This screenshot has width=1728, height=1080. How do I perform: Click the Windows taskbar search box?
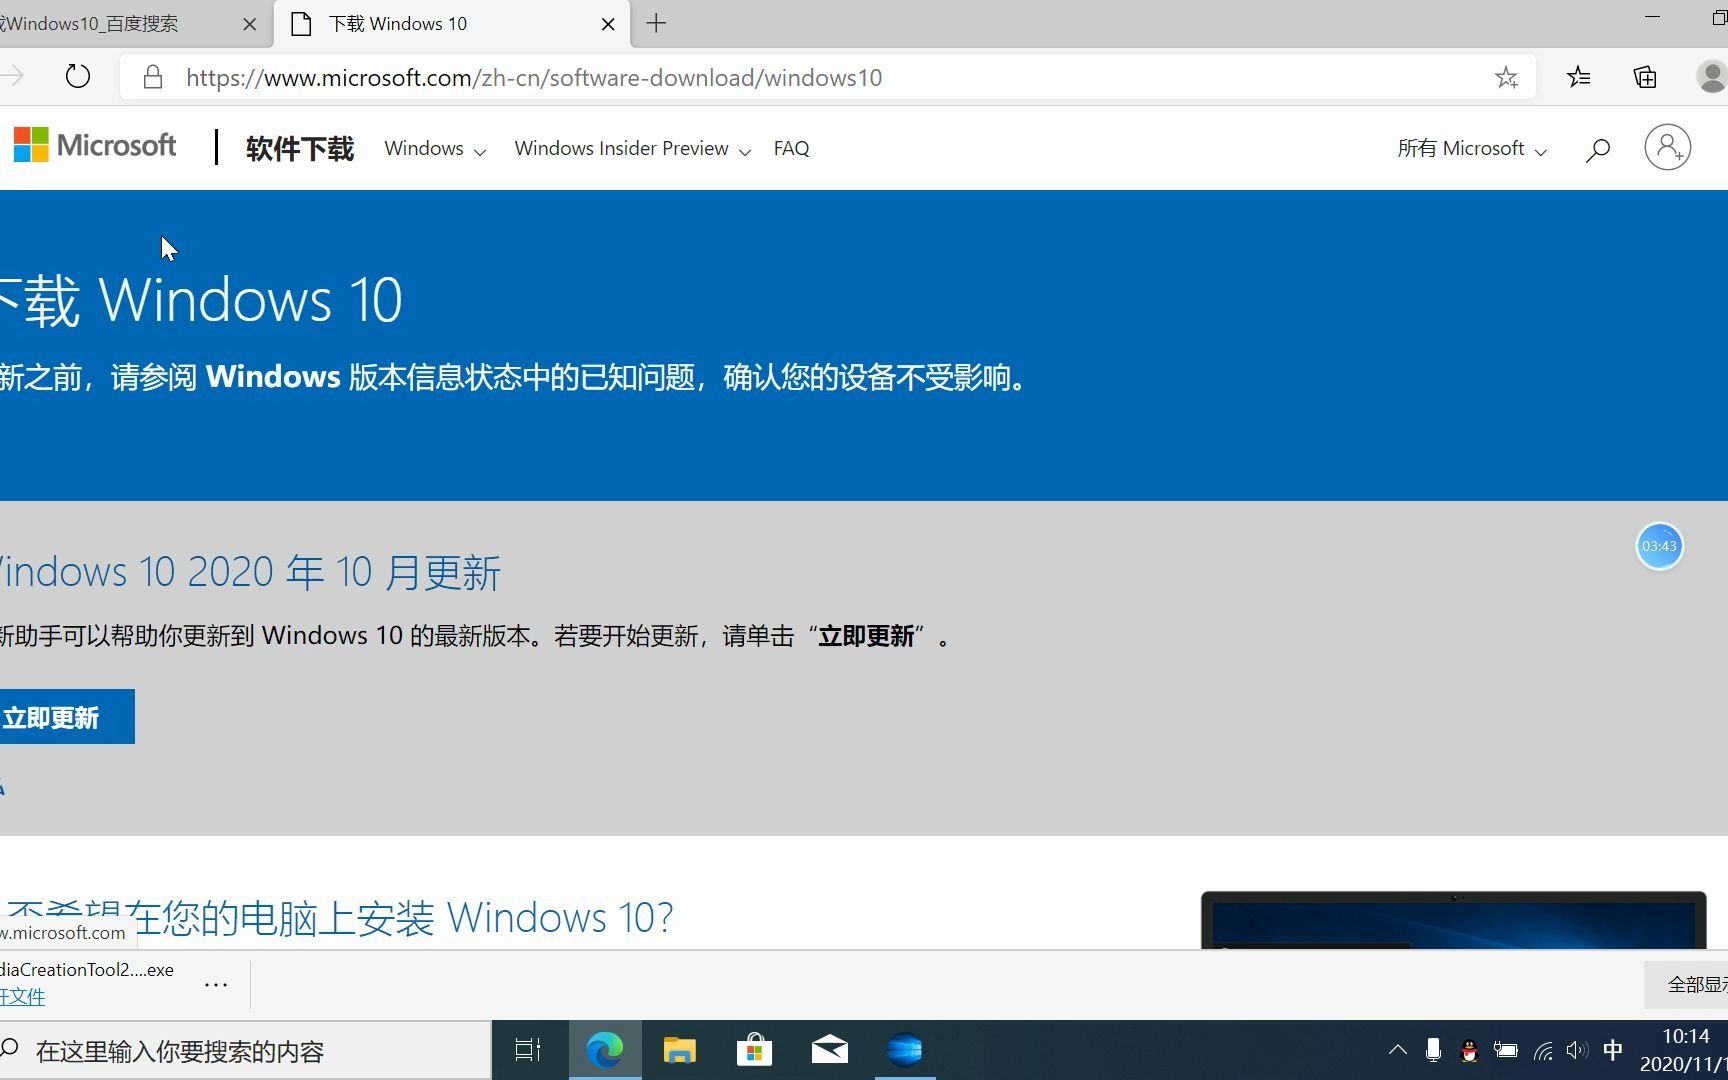coord(245,1050)
